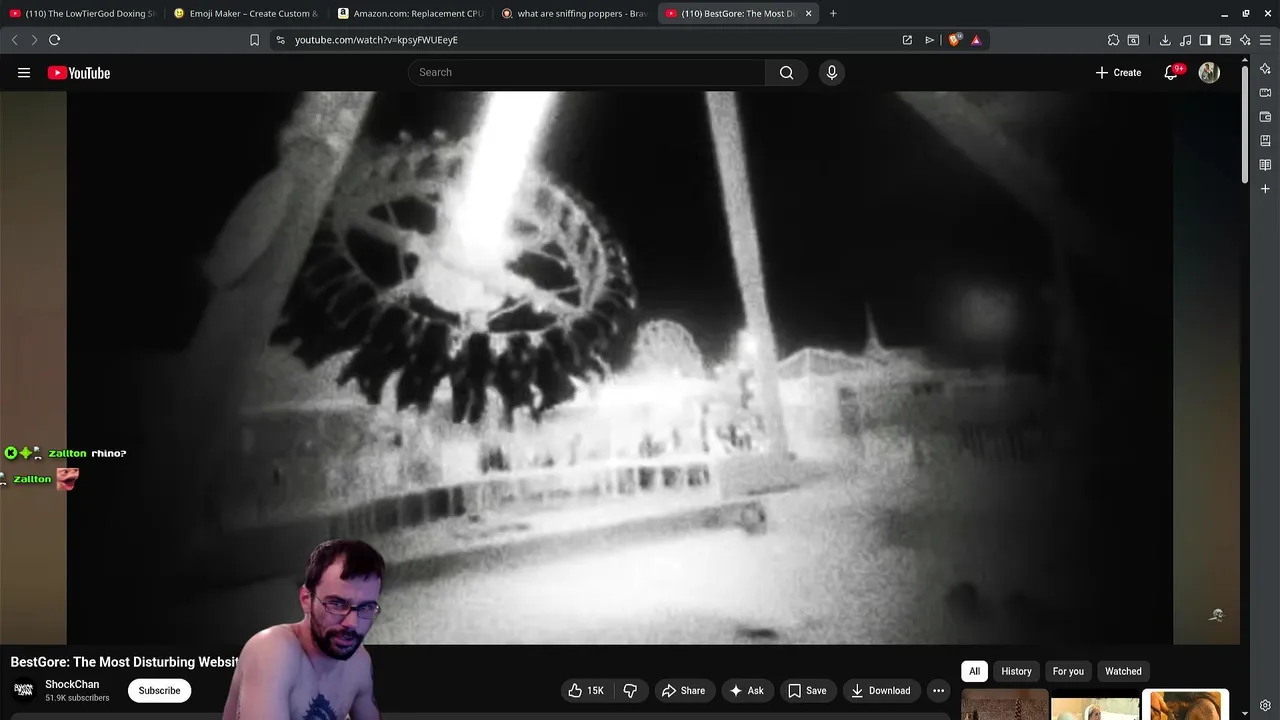The width and height of the screenshot is (1280, 720).
Task: Open the Brave Rewards triangle icon
Action: pos(976,40)
